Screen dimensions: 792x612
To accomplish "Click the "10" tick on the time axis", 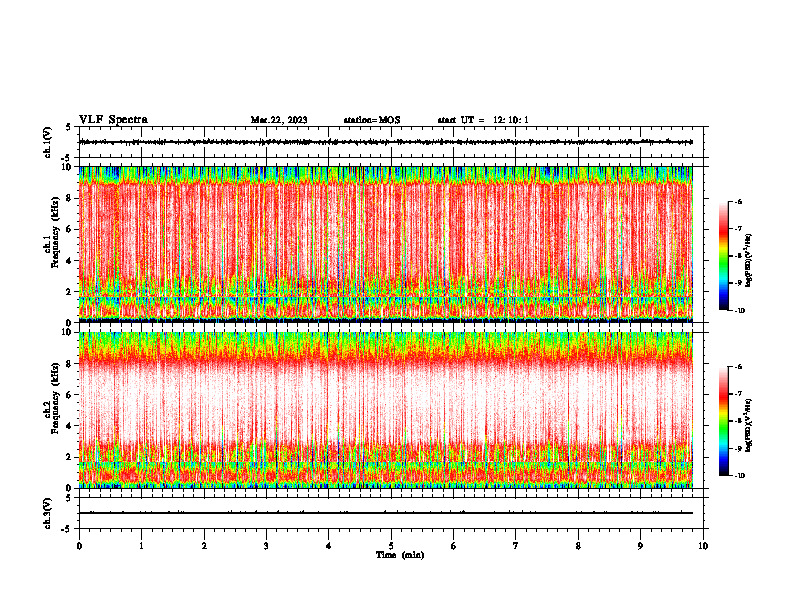I will pyautogui.click(x=703, y=546).
